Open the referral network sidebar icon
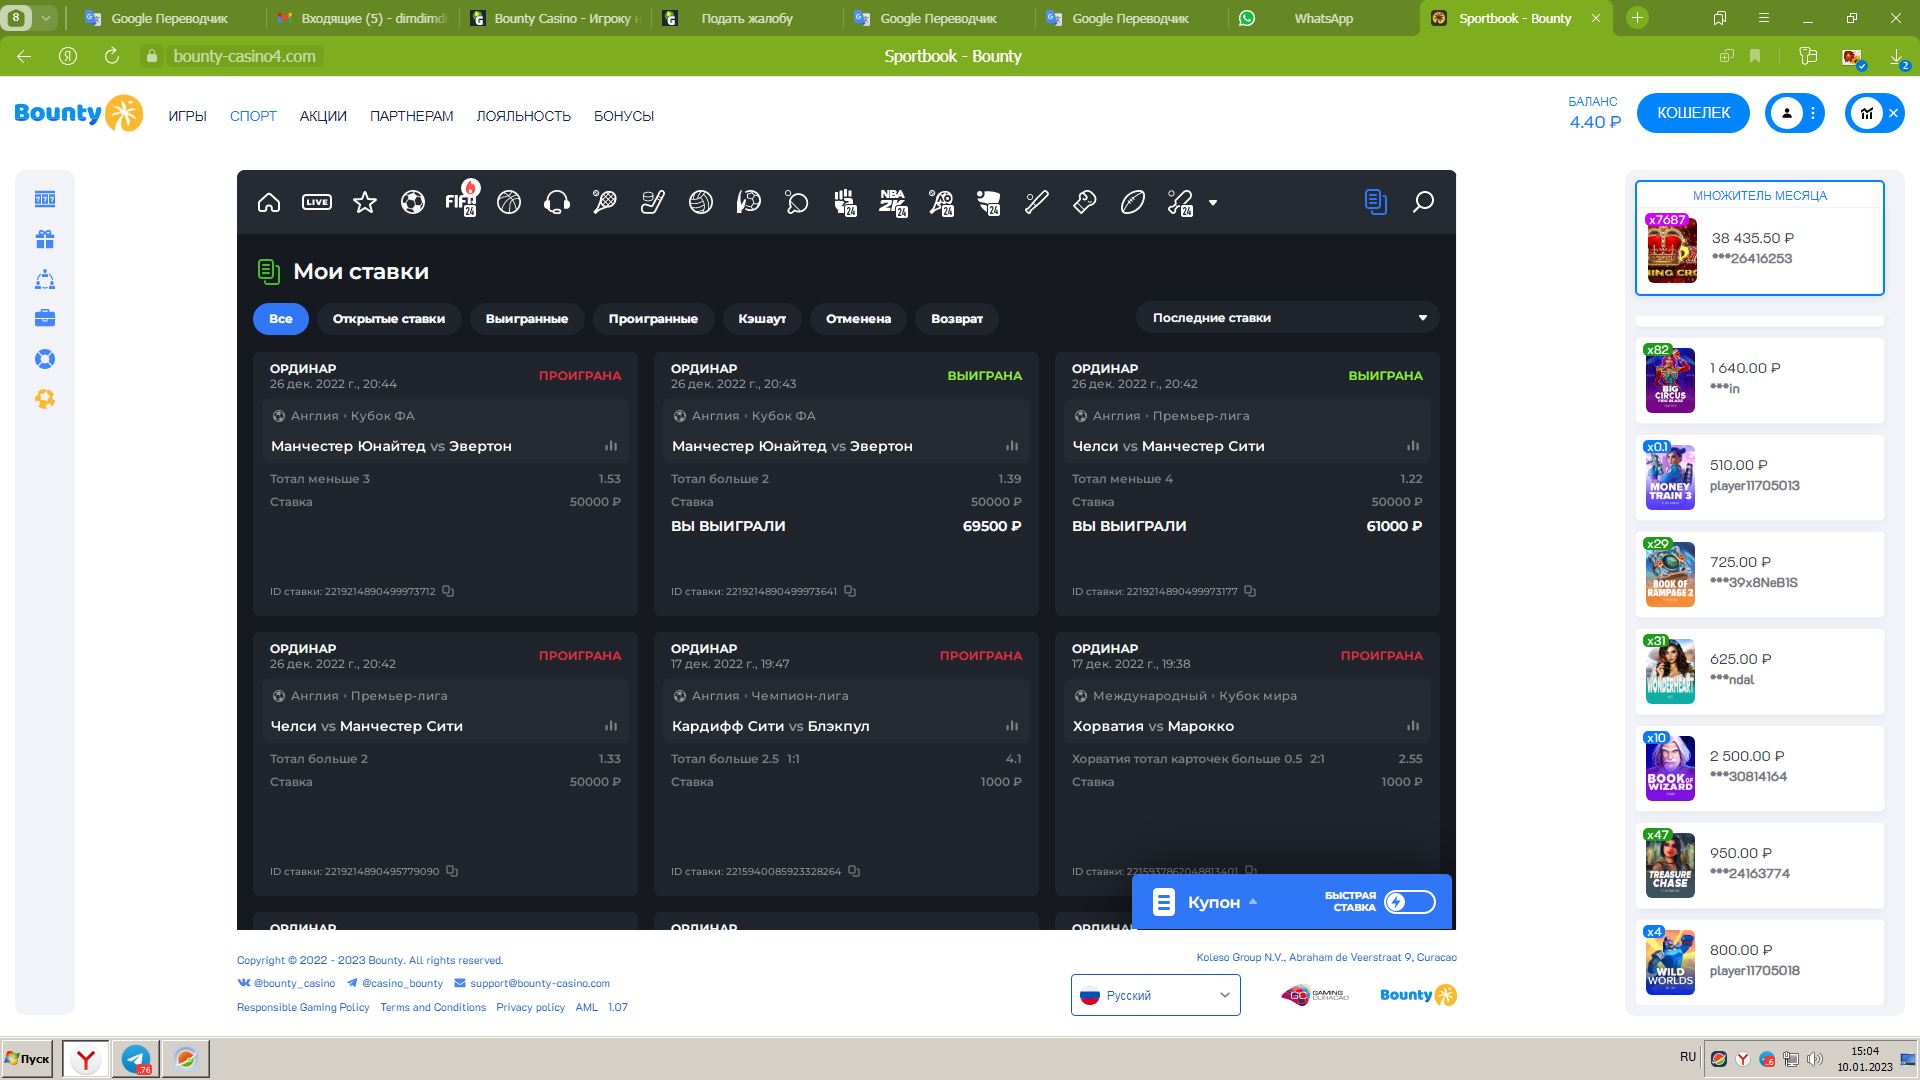Viewport: 1920px width, 1080px height. [45, 279]
